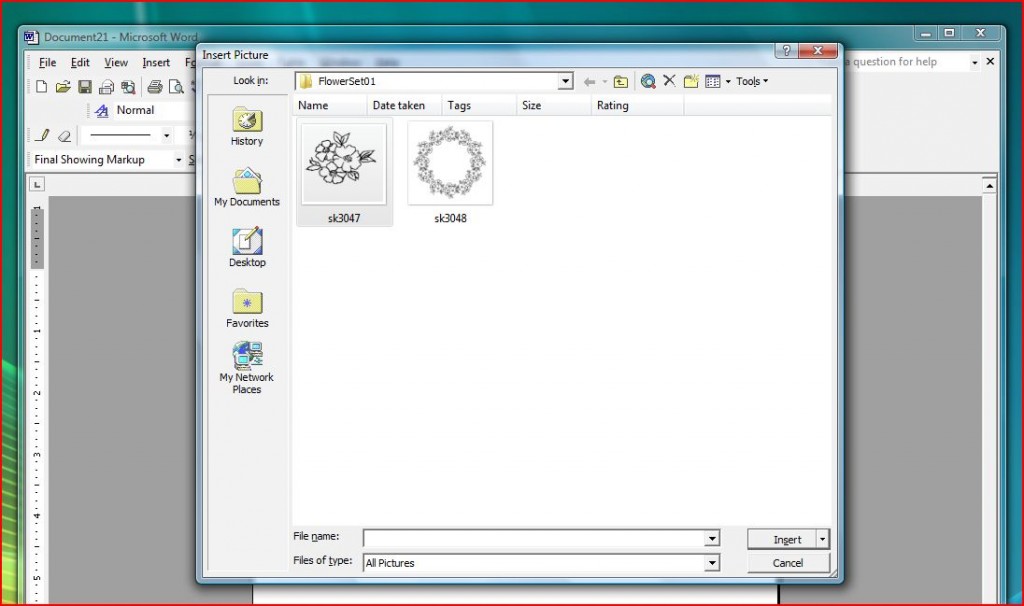Cancel the Insert Picture dialog
Screen dimensions: 1024x606
pos(788,563)
